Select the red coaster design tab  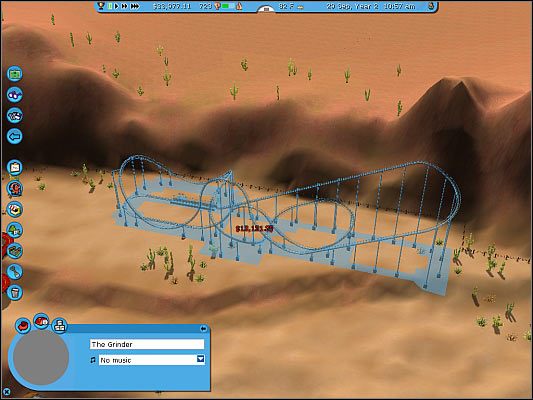point(23,326)
